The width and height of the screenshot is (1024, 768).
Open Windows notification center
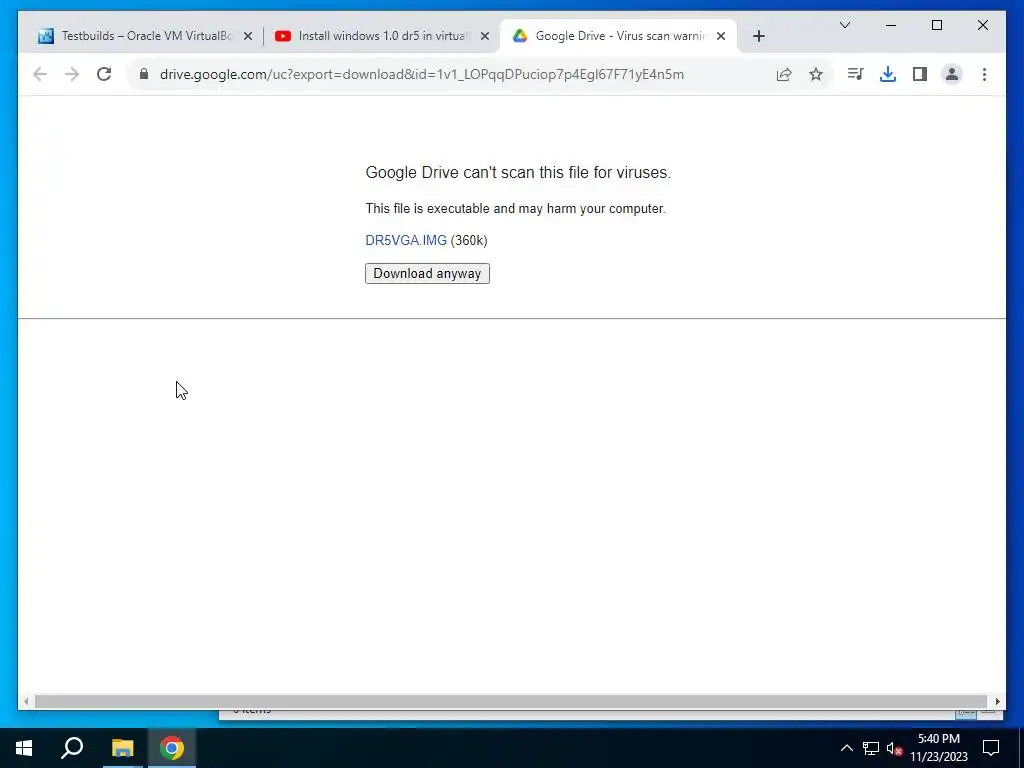tap(991, 748)
